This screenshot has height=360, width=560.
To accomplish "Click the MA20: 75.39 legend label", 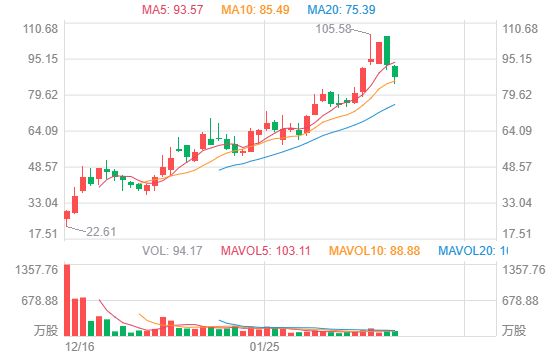I will 341,9.
